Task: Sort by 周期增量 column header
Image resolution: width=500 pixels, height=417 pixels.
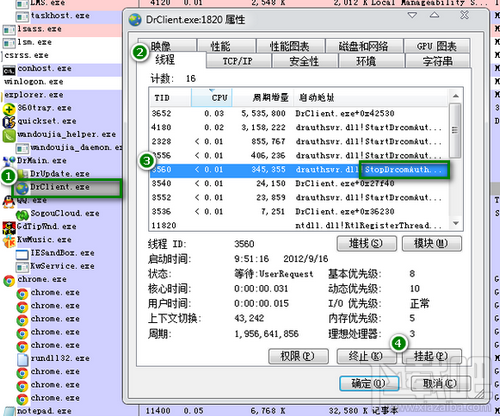Action: 263,98
